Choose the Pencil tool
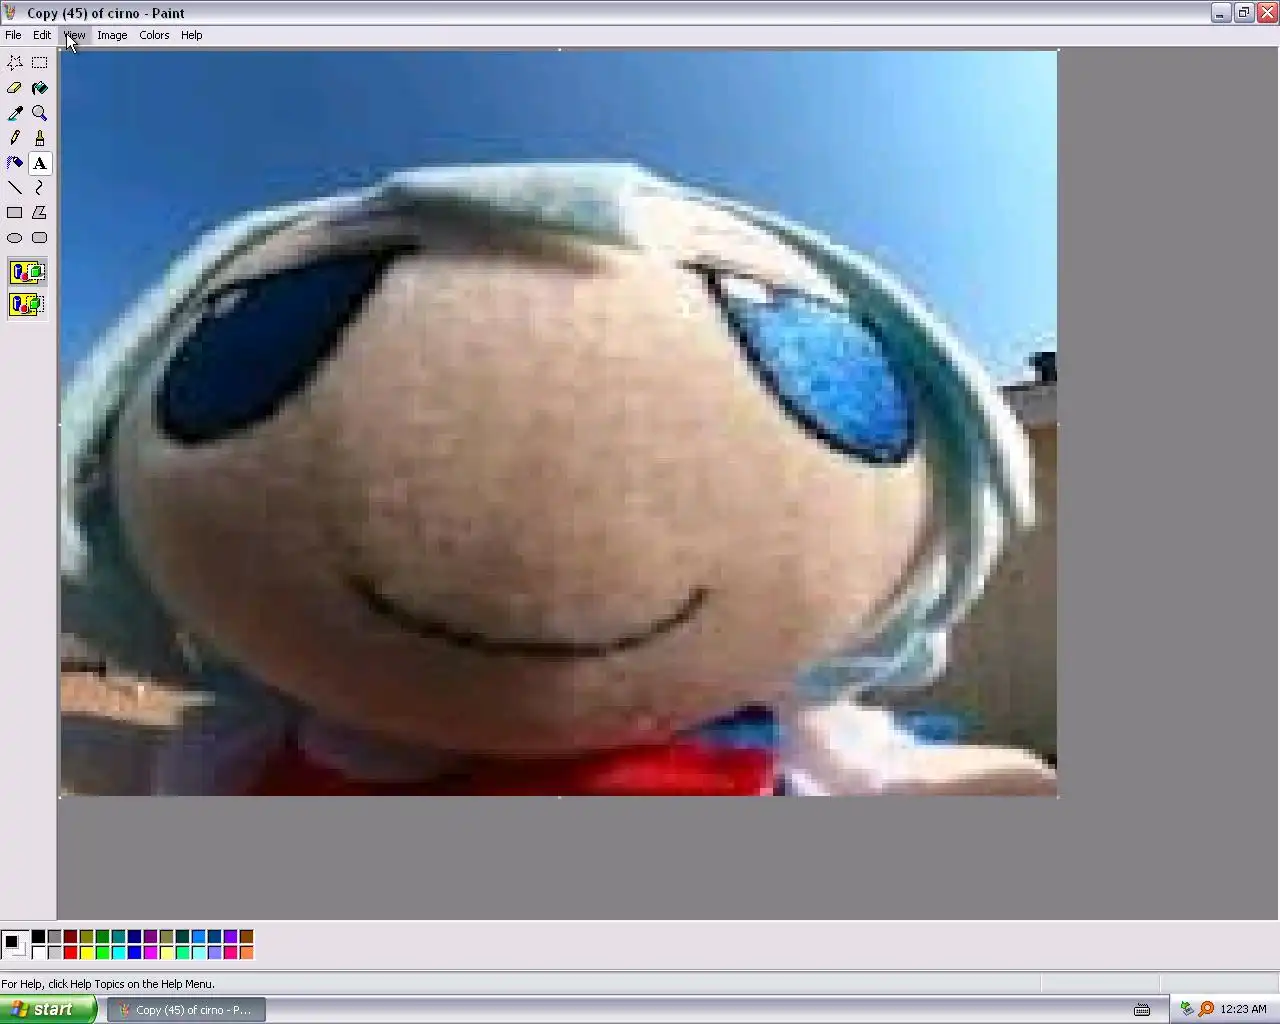 coord(15,138)
